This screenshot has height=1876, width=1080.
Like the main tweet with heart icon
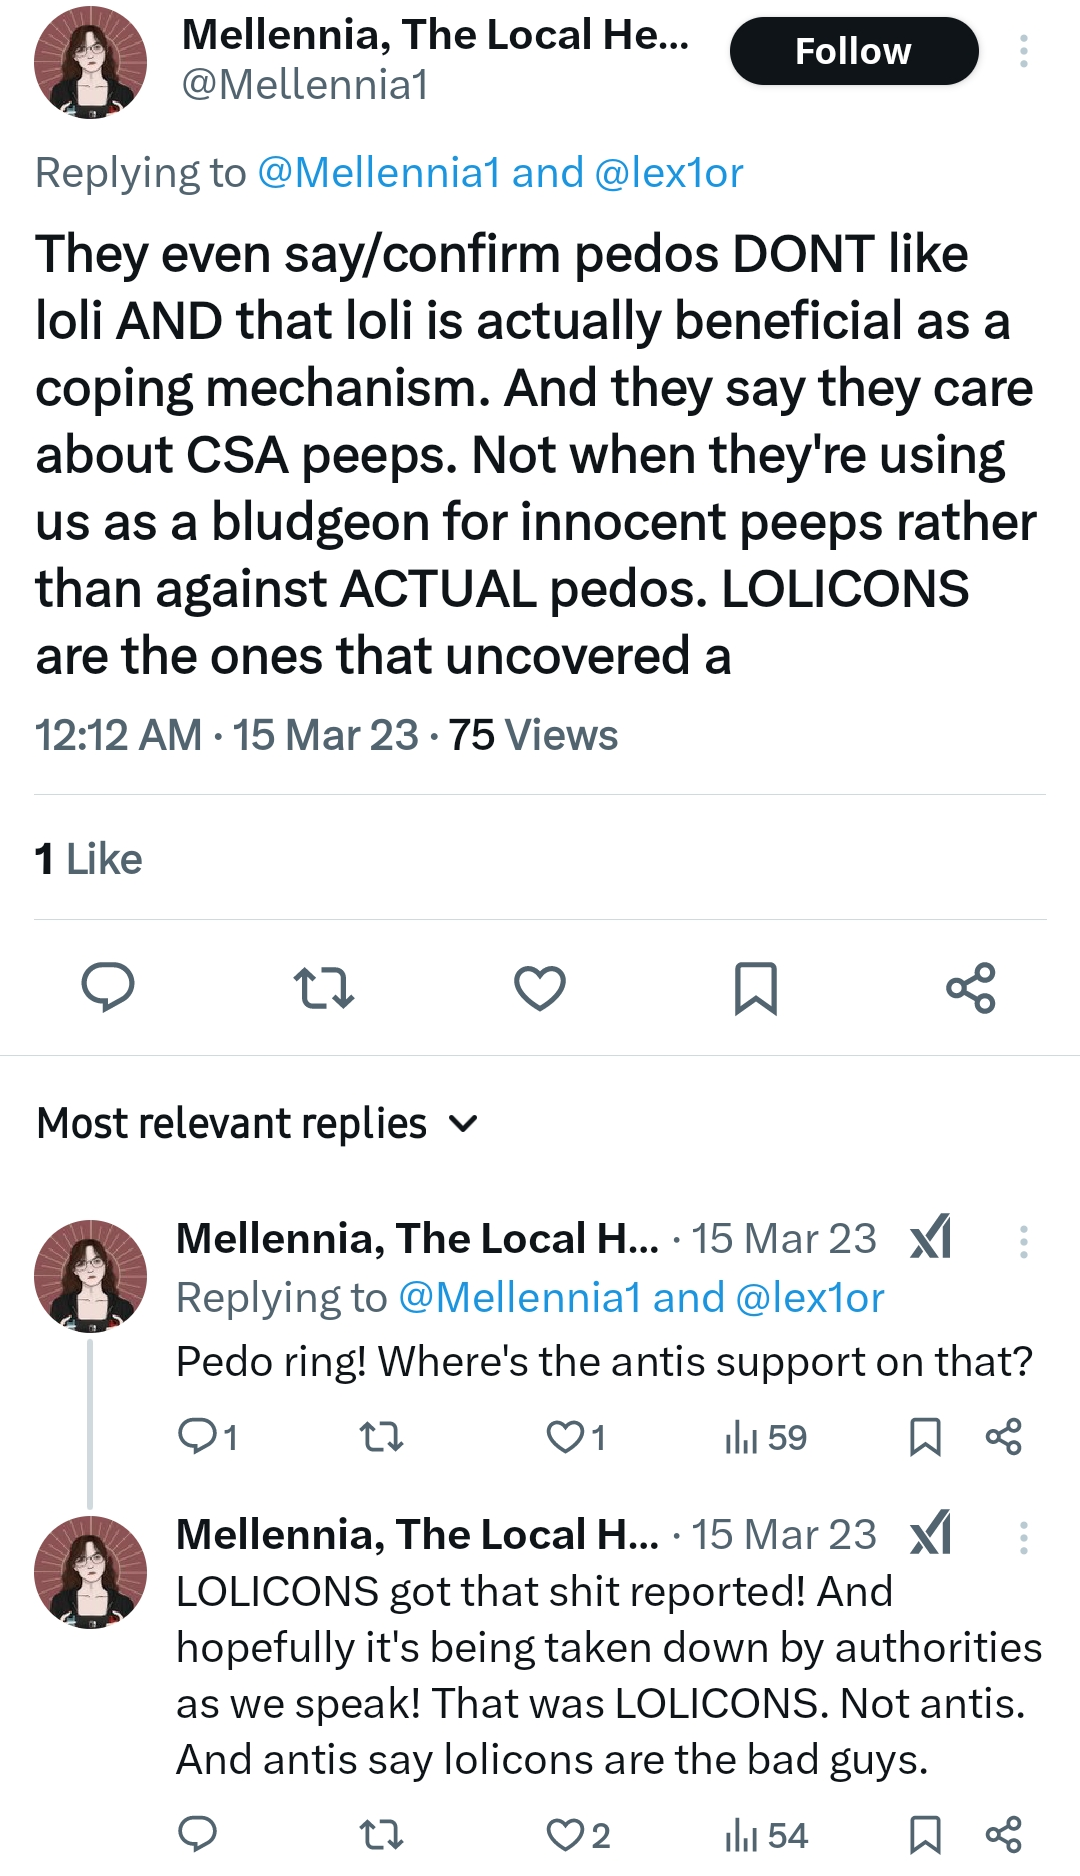tap(540, 988)
